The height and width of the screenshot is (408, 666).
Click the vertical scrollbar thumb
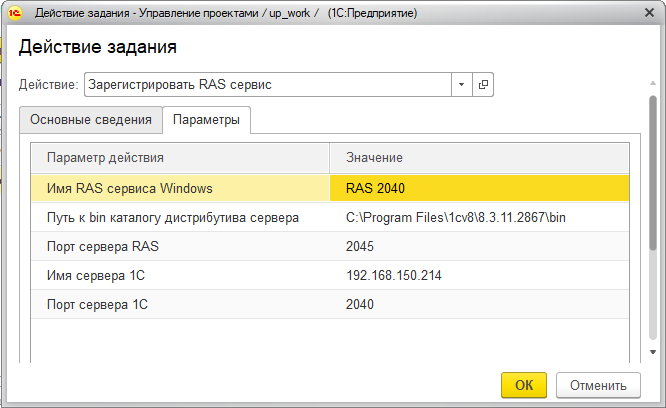(653, 172)
